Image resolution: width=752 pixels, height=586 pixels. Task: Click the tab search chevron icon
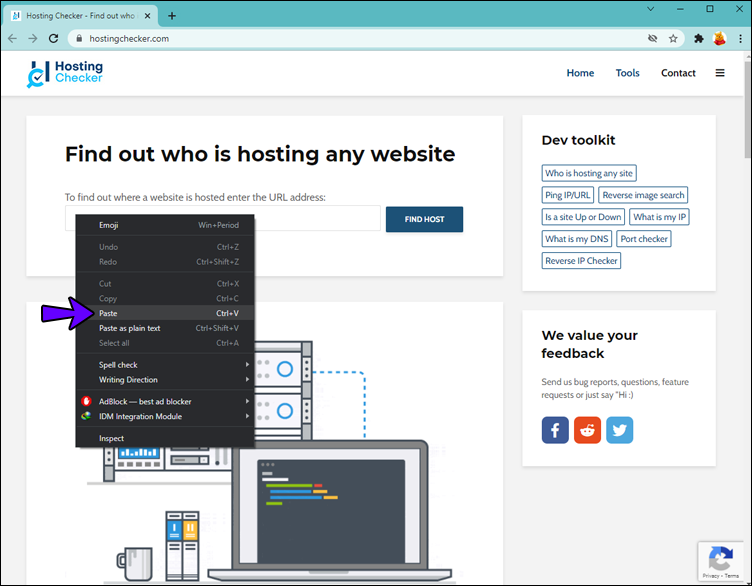(x=650, y=9)
